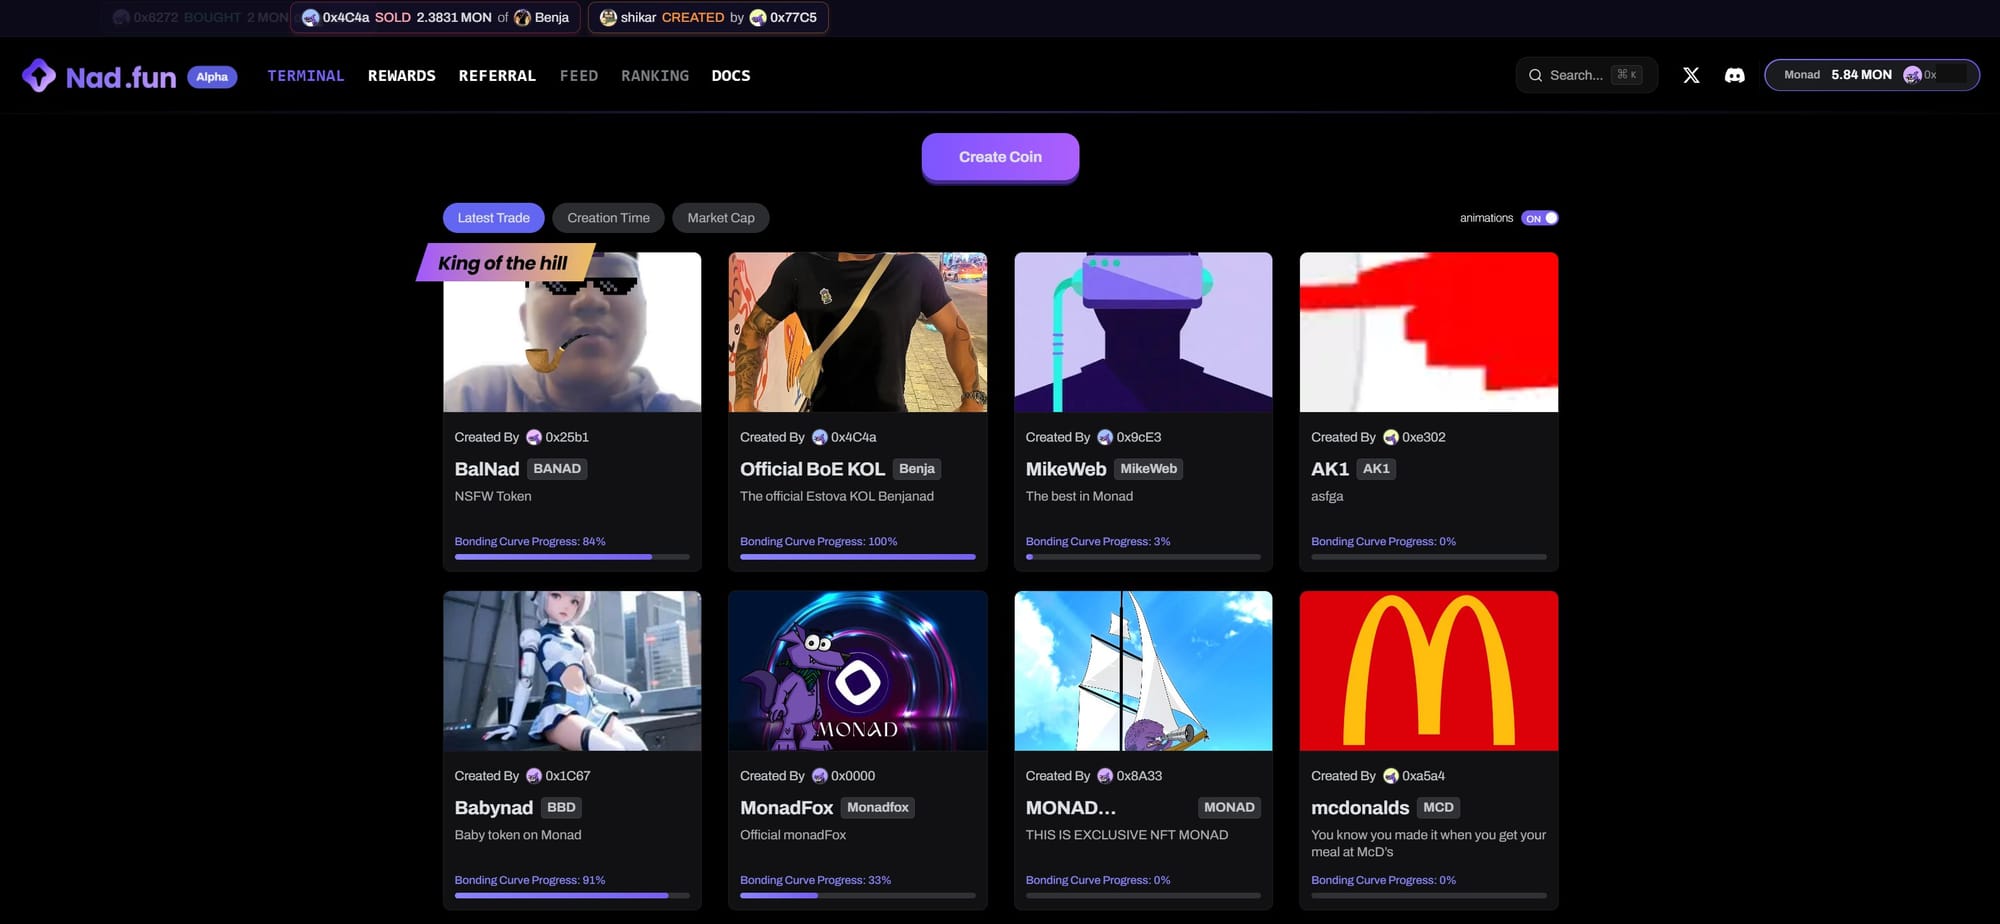Click creator avatar beside 0xa5a4

[x=1390, y=776]
